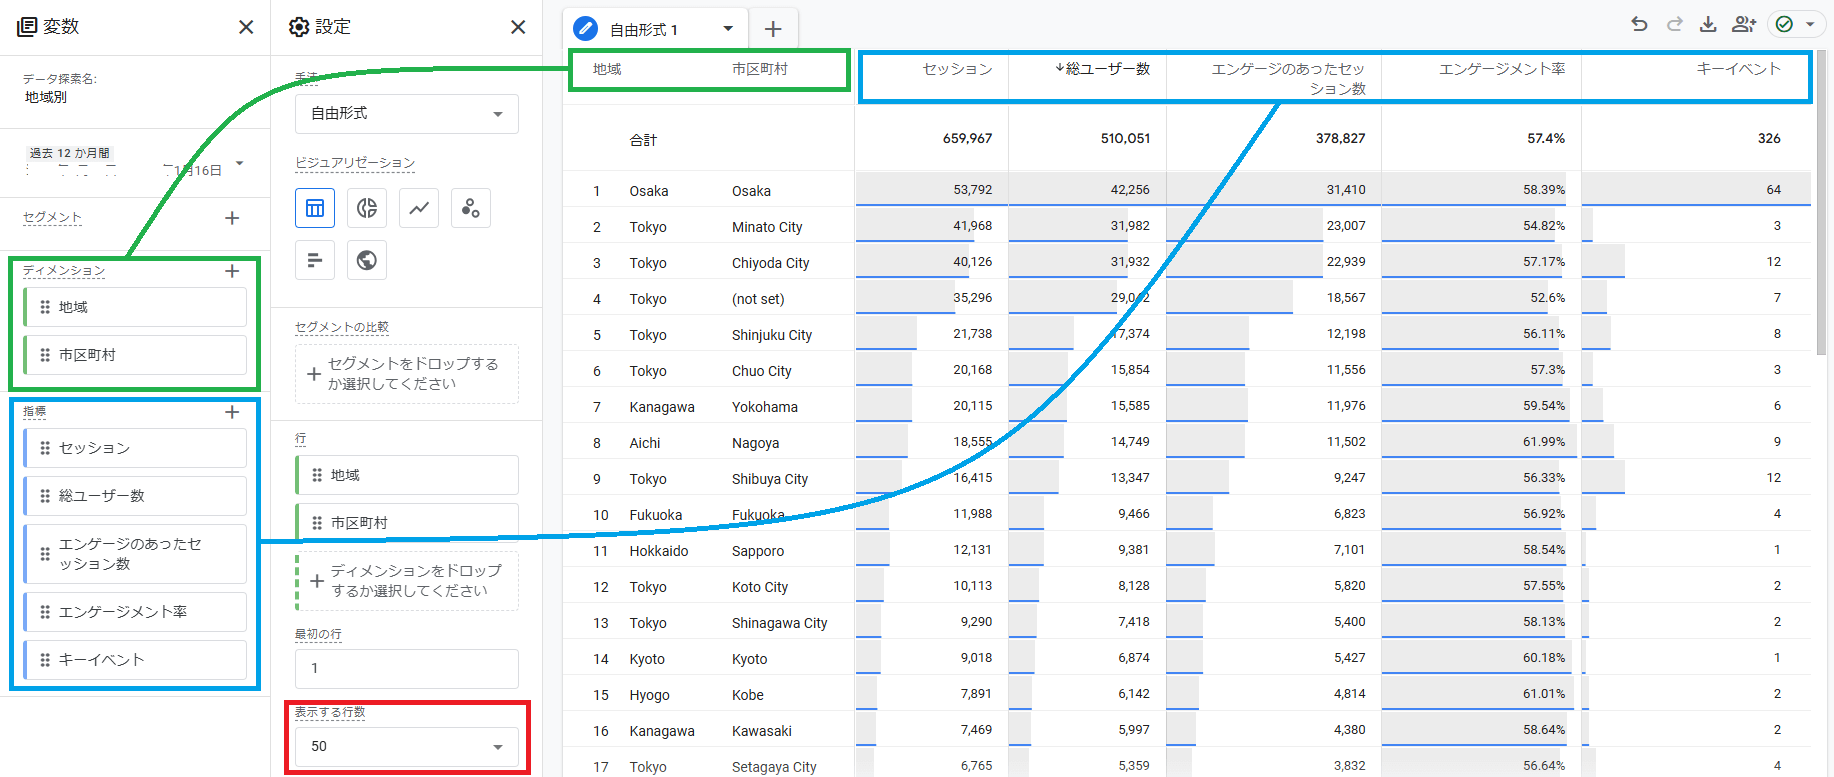Choose the line chart visualization
The width and height of the screenshot is (1834, 777).
(419, 208)
